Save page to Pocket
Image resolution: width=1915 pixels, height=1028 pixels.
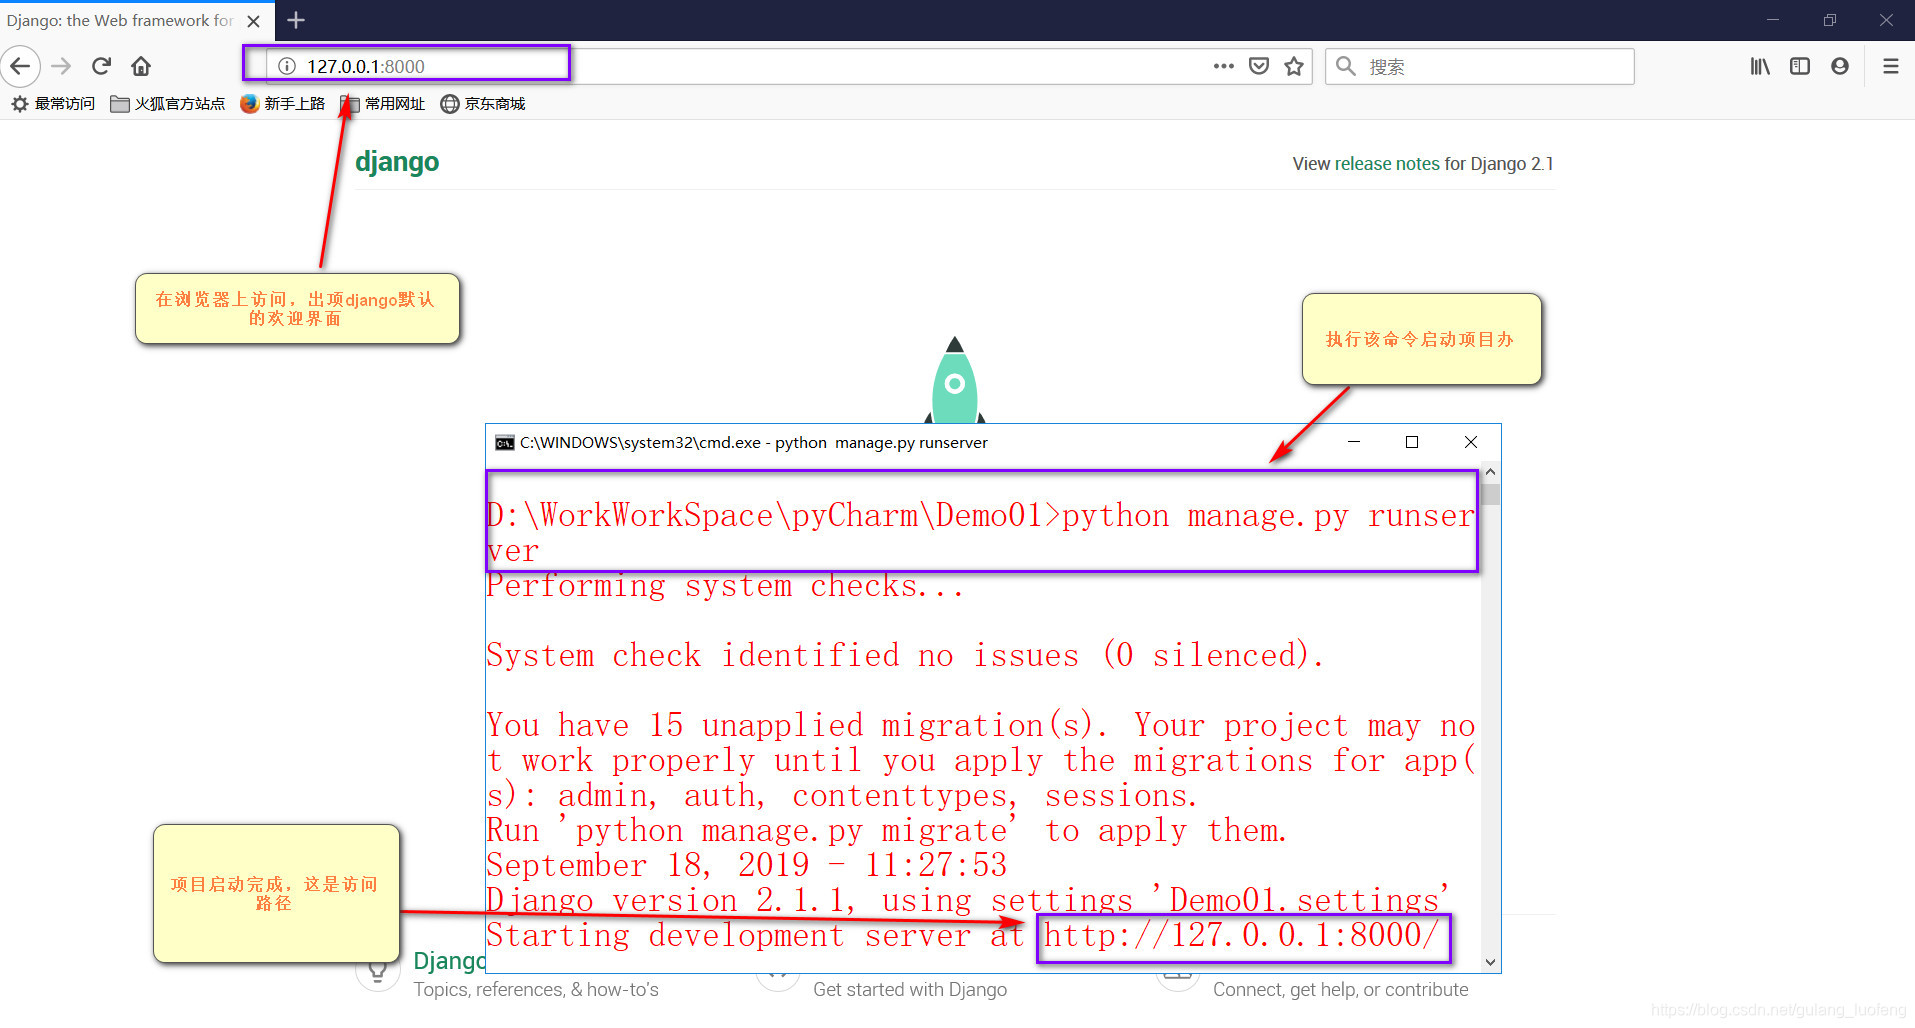point(1259,66)
